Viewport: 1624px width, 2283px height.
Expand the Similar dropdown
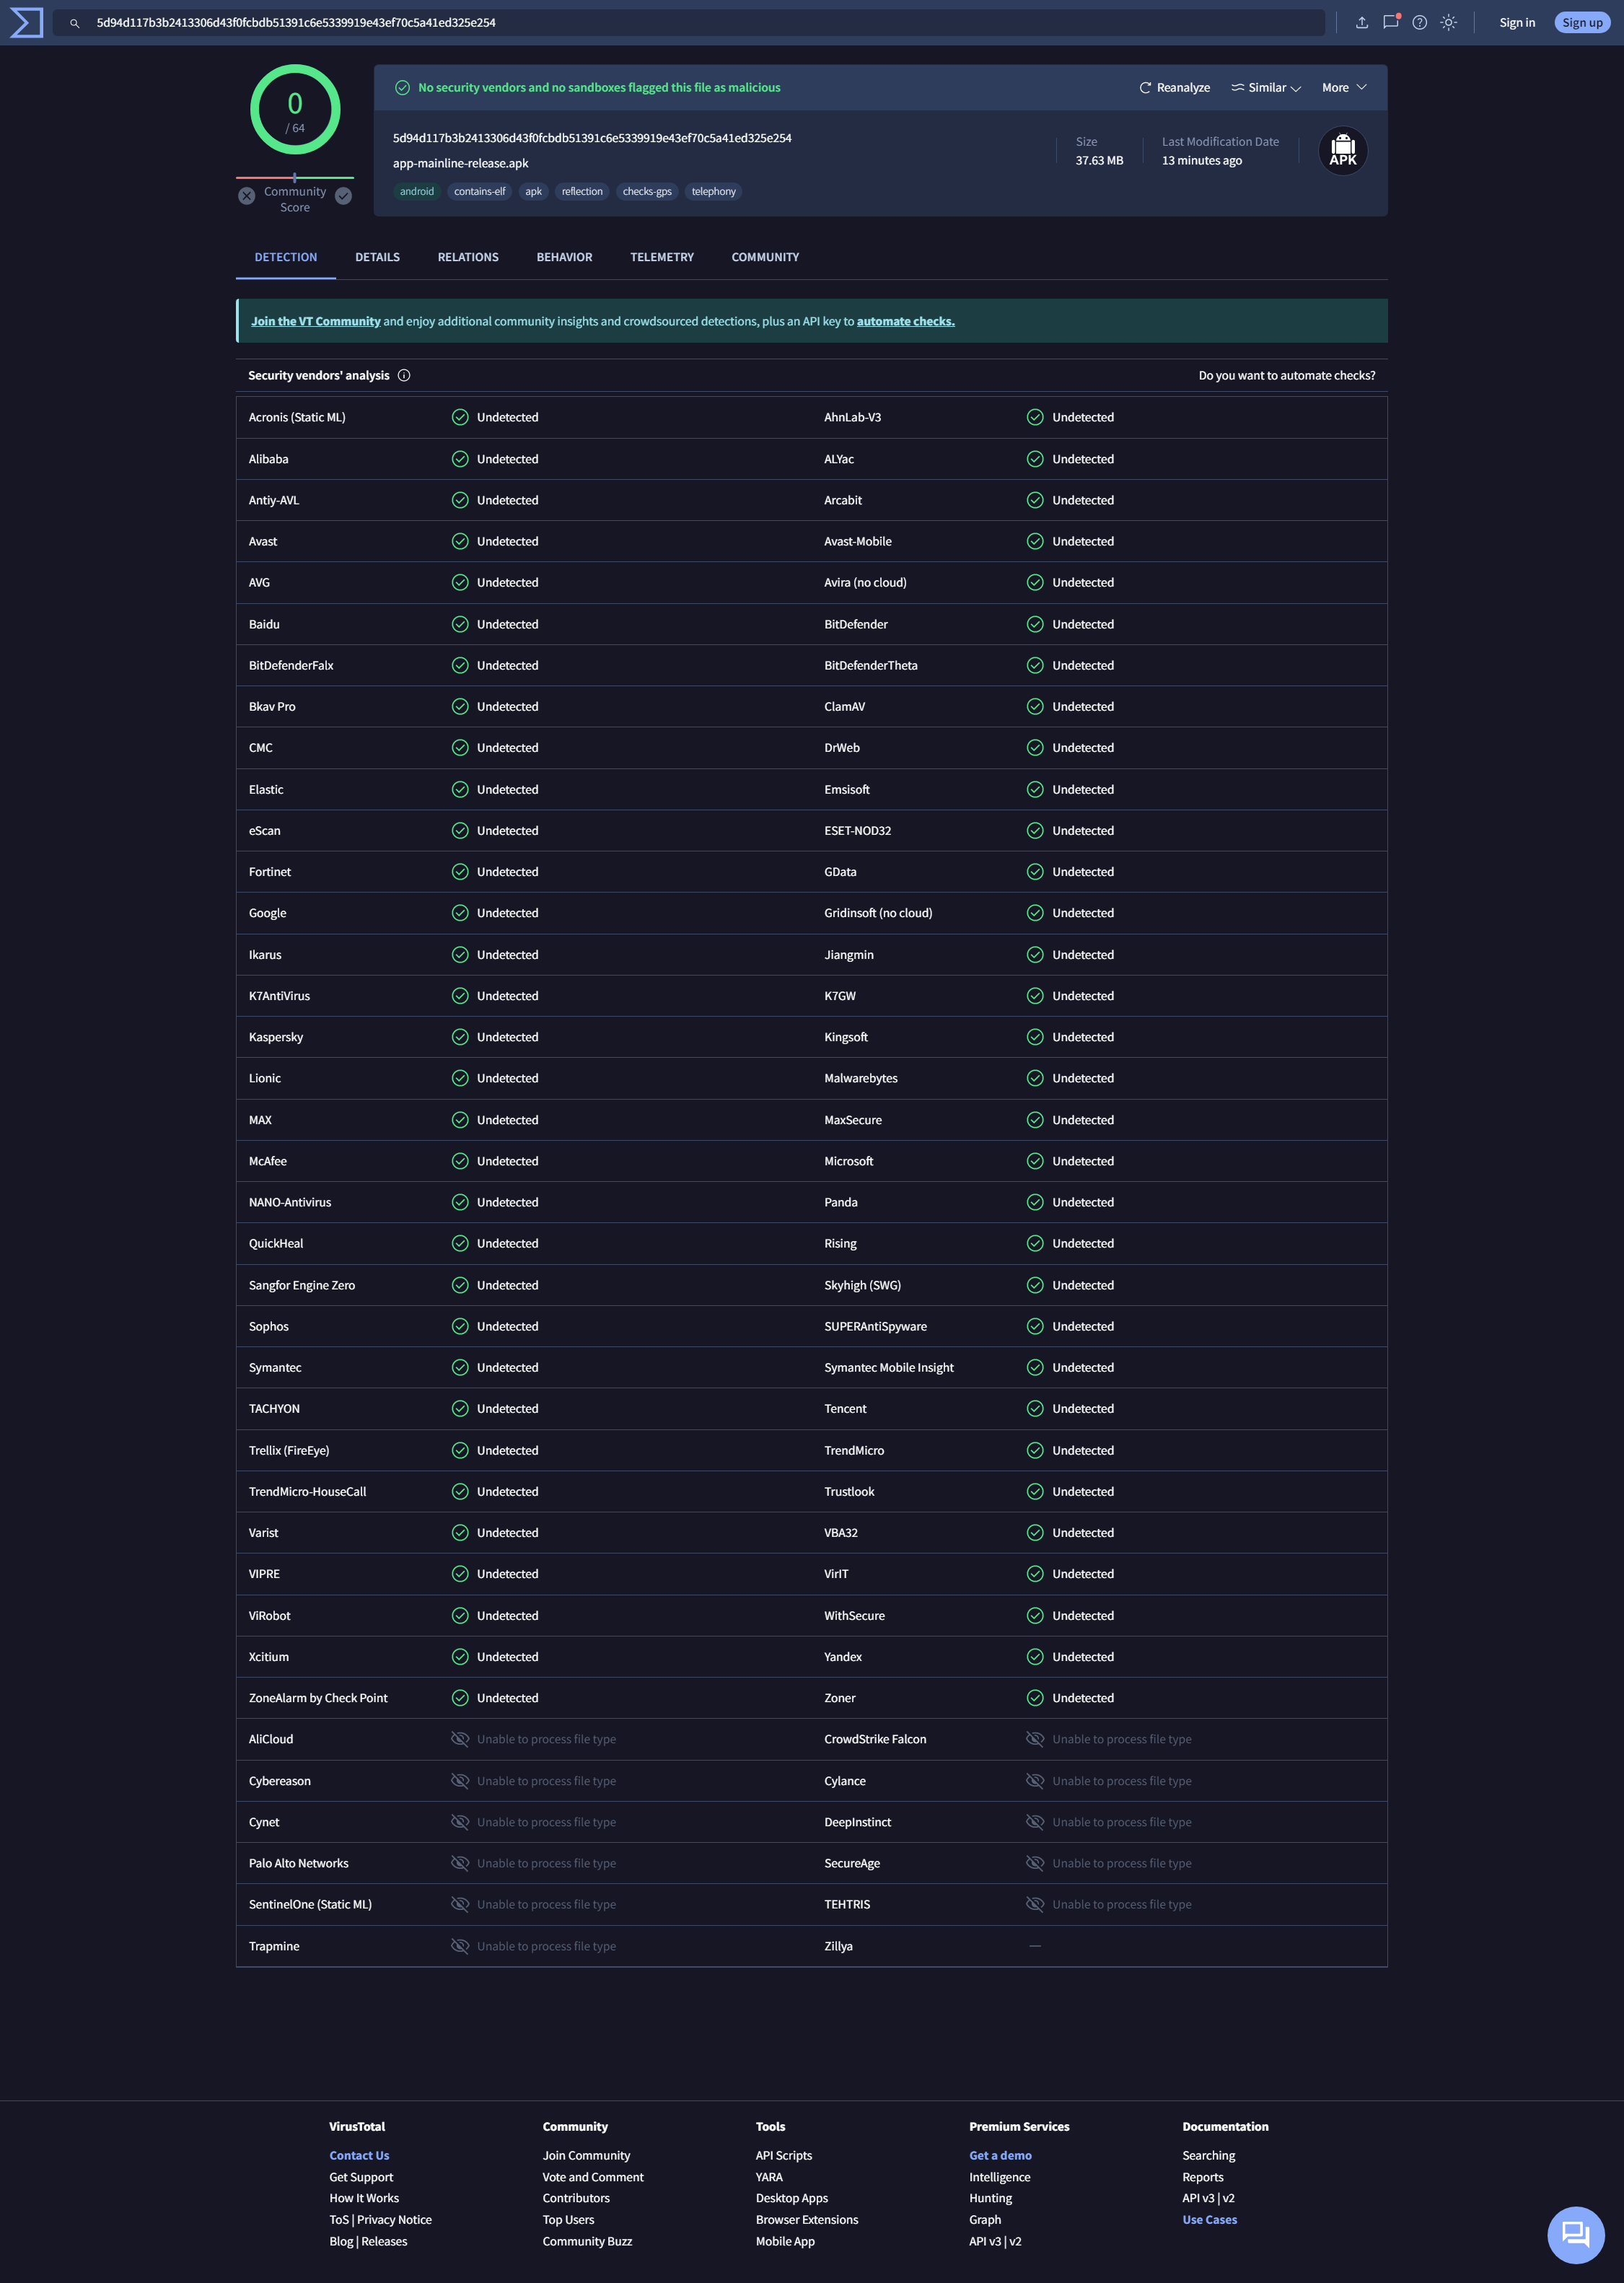(1266, 88)
